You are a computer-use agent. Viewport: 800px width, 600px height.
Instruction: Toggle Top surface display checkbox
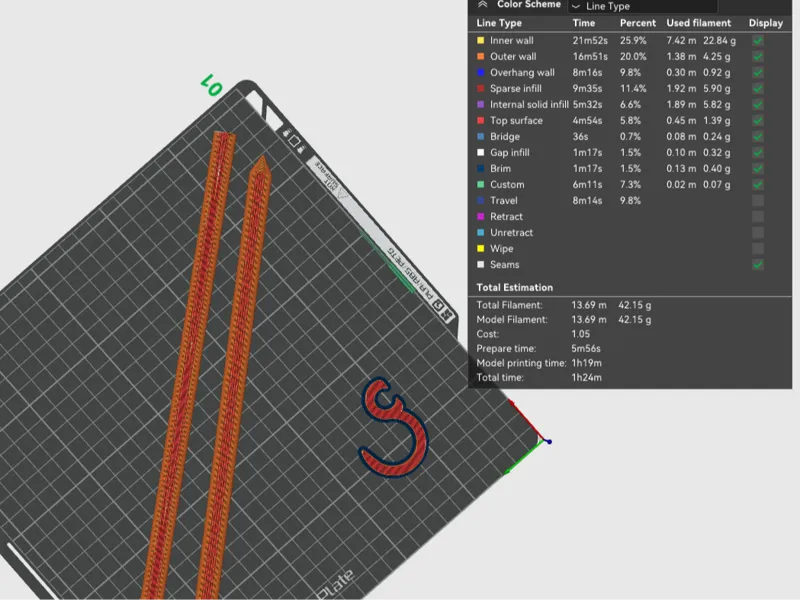pos(758,120)
